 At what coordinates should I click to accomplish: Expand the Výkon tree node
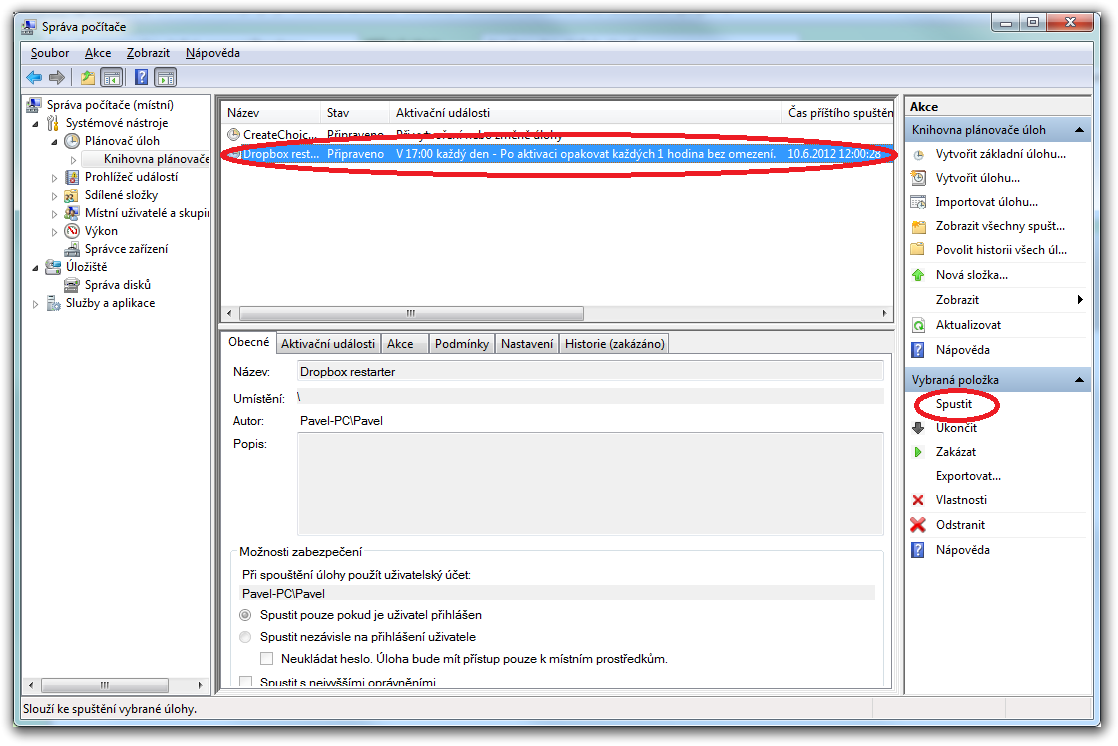[x=54, y=232]
